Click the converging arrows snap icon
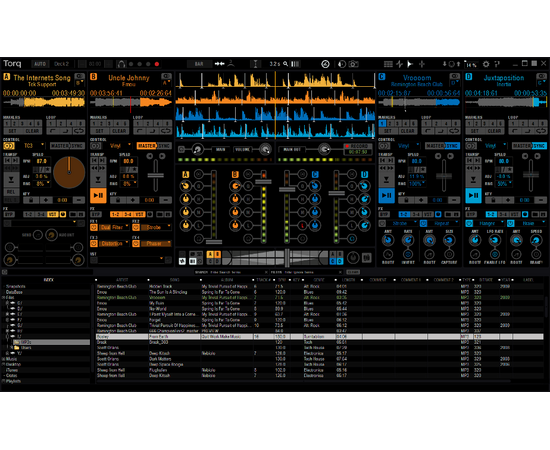 coord(219,64)
